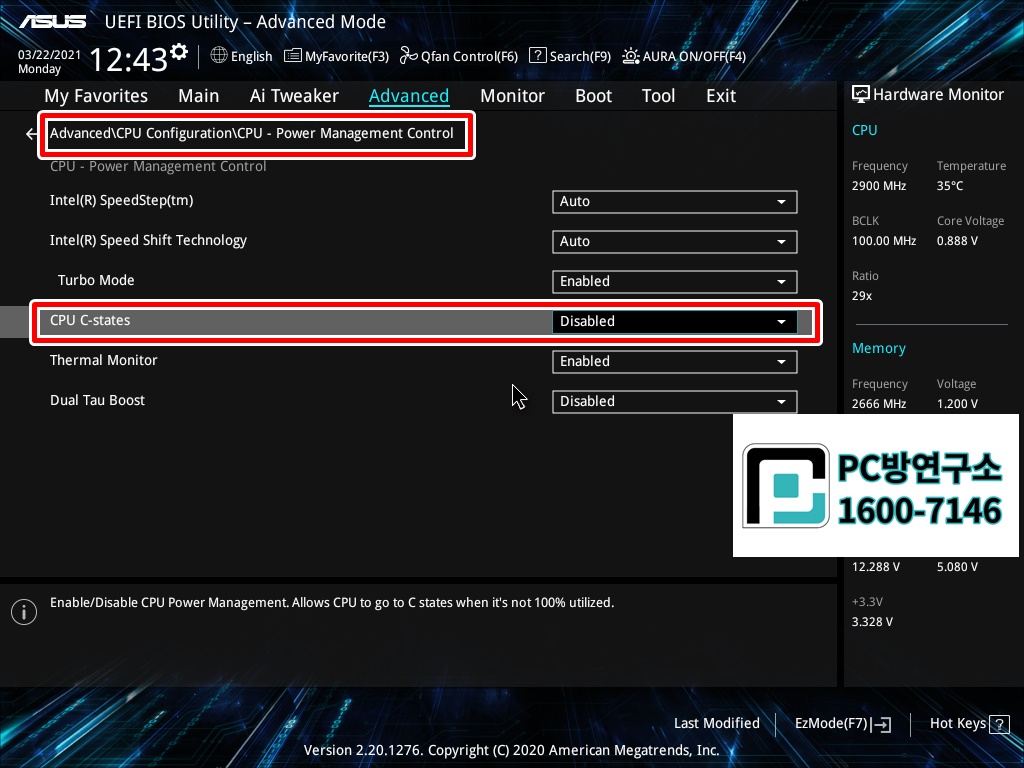
Task: Switch to Main tab
Action: click(x=199, y=96)
